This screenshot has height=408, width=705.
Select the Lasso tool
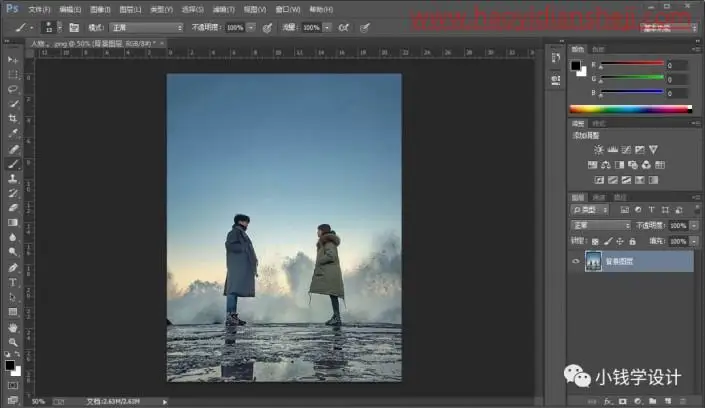coord(13,89)
